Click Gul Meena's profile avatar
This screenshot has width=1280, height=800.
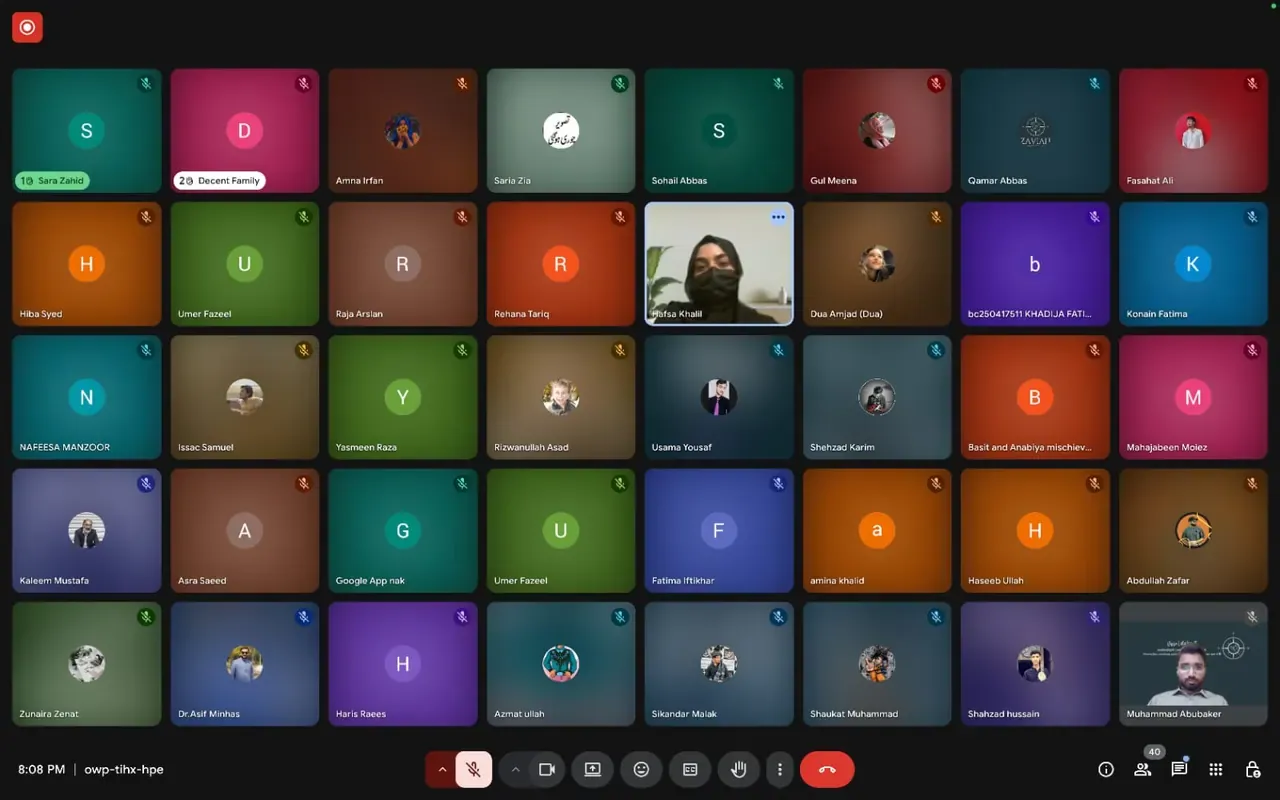click(x=877, y=130)
